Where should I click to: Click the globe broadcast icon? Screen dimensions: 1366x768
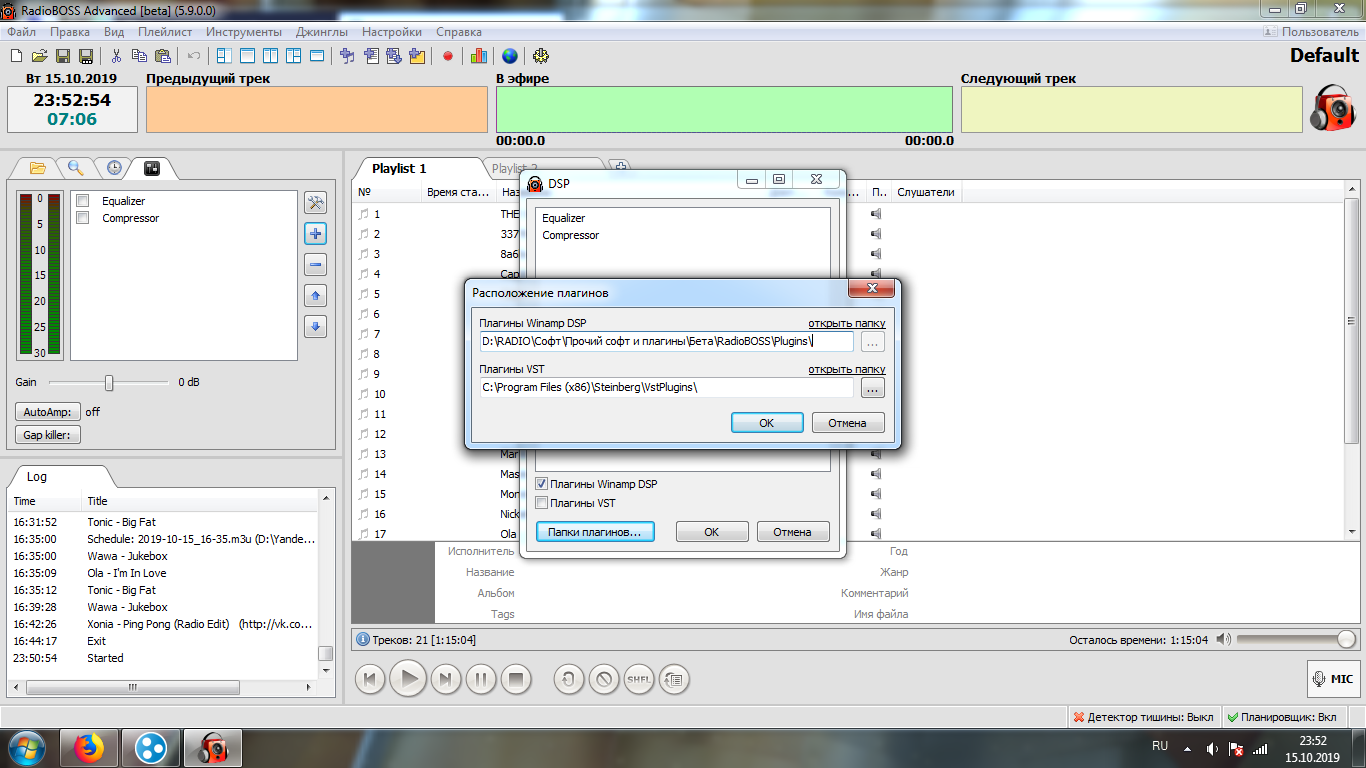[510, 56]
